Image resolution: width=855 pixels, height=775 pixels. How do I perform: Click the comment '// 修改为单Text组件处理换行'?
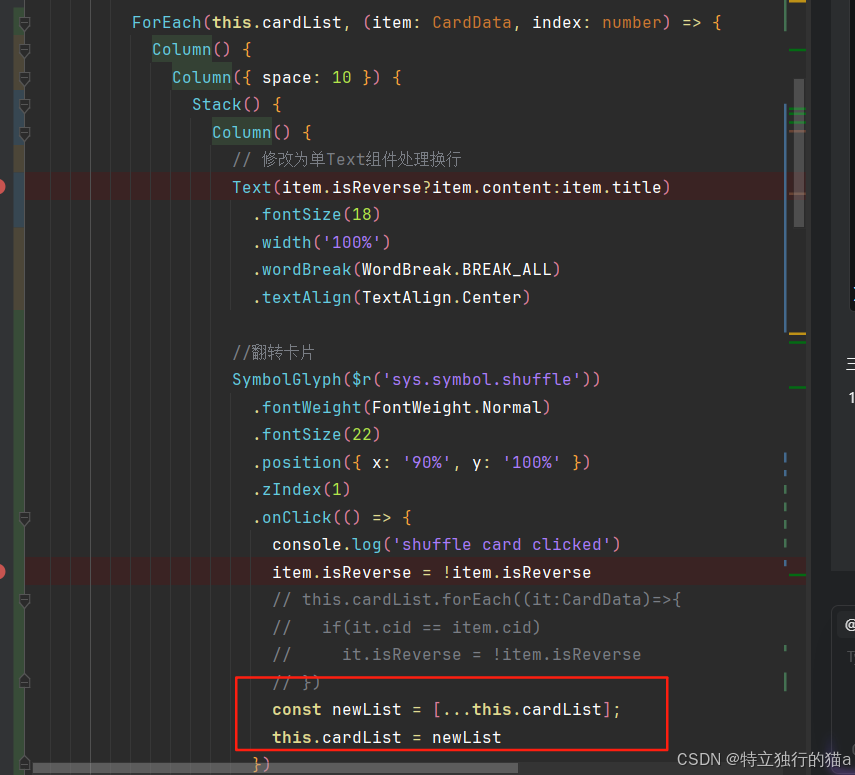pos(347,159)
